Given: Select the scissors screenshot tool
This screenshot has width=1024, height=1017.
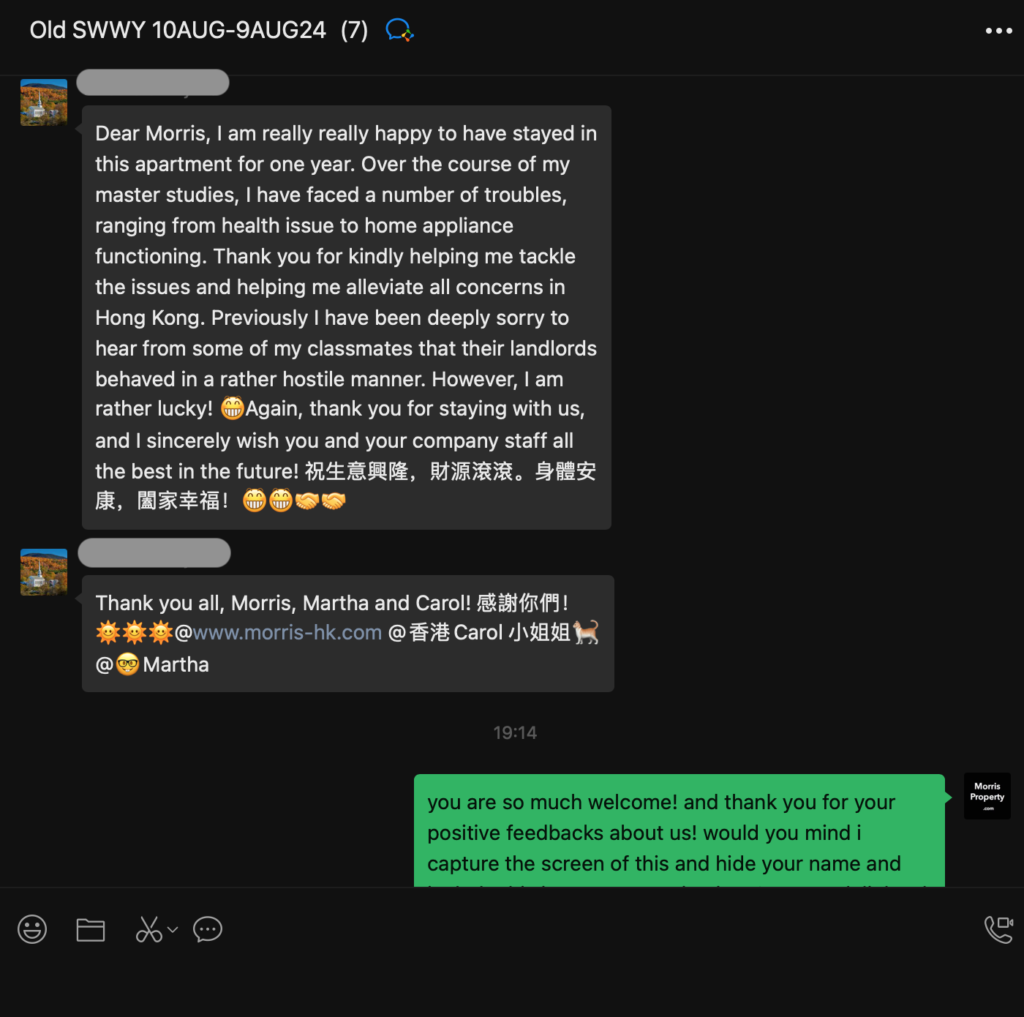Looking at the screenshot, I should (149, 929).
